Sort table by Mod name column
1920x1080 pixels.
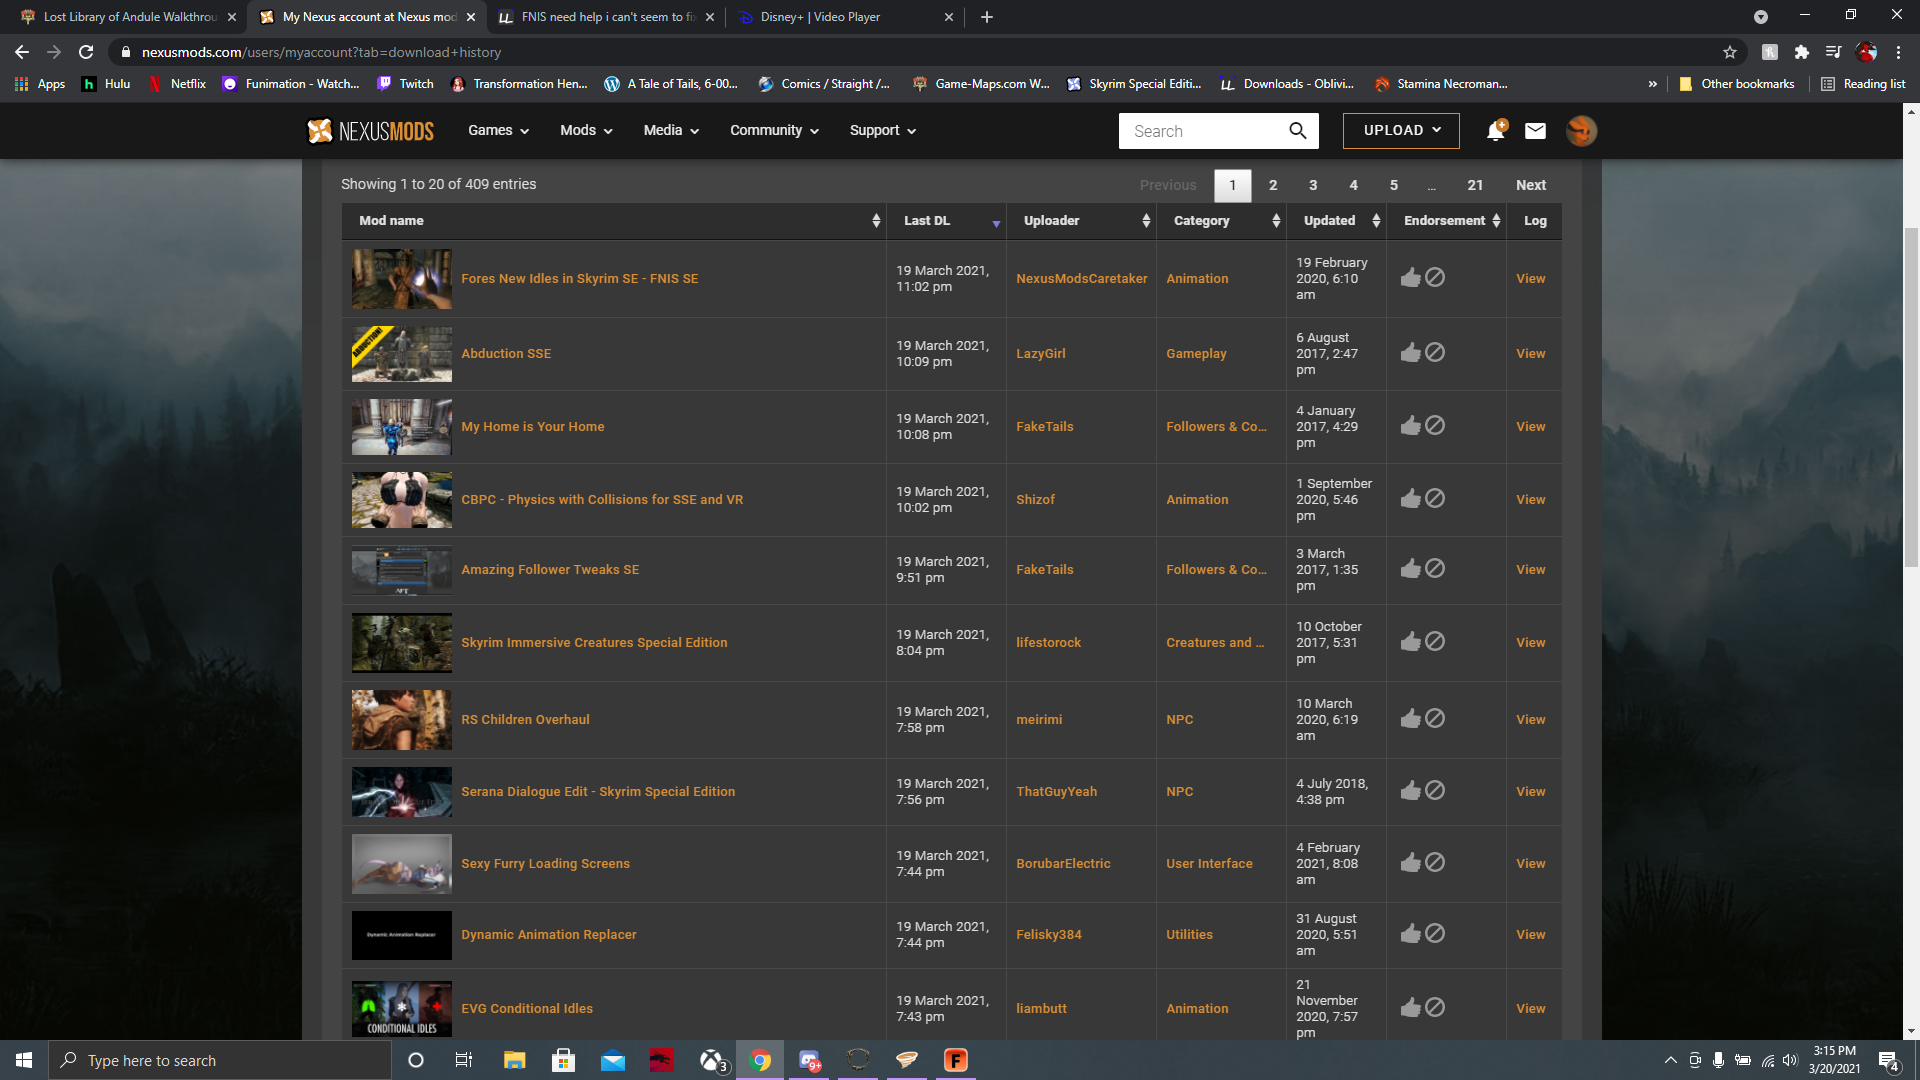pyautogui.click(x=614, y=221)
